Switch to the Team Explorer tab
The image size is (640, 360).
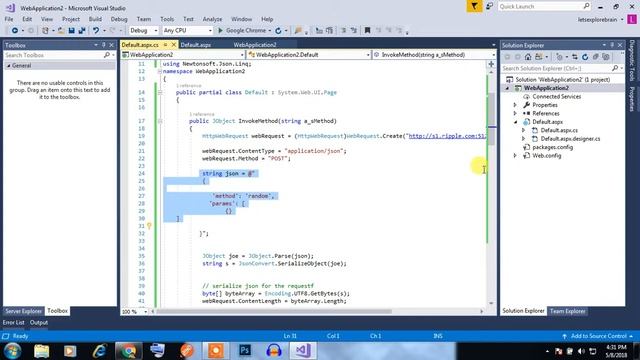point(567,311)
